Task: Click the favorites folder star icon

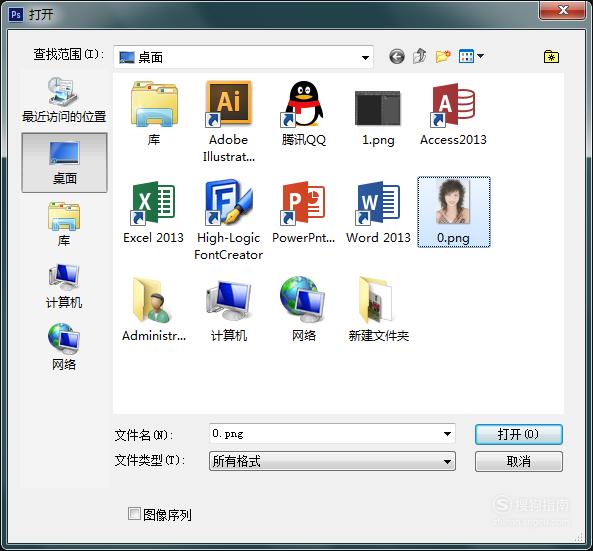Action: point(551,57)
